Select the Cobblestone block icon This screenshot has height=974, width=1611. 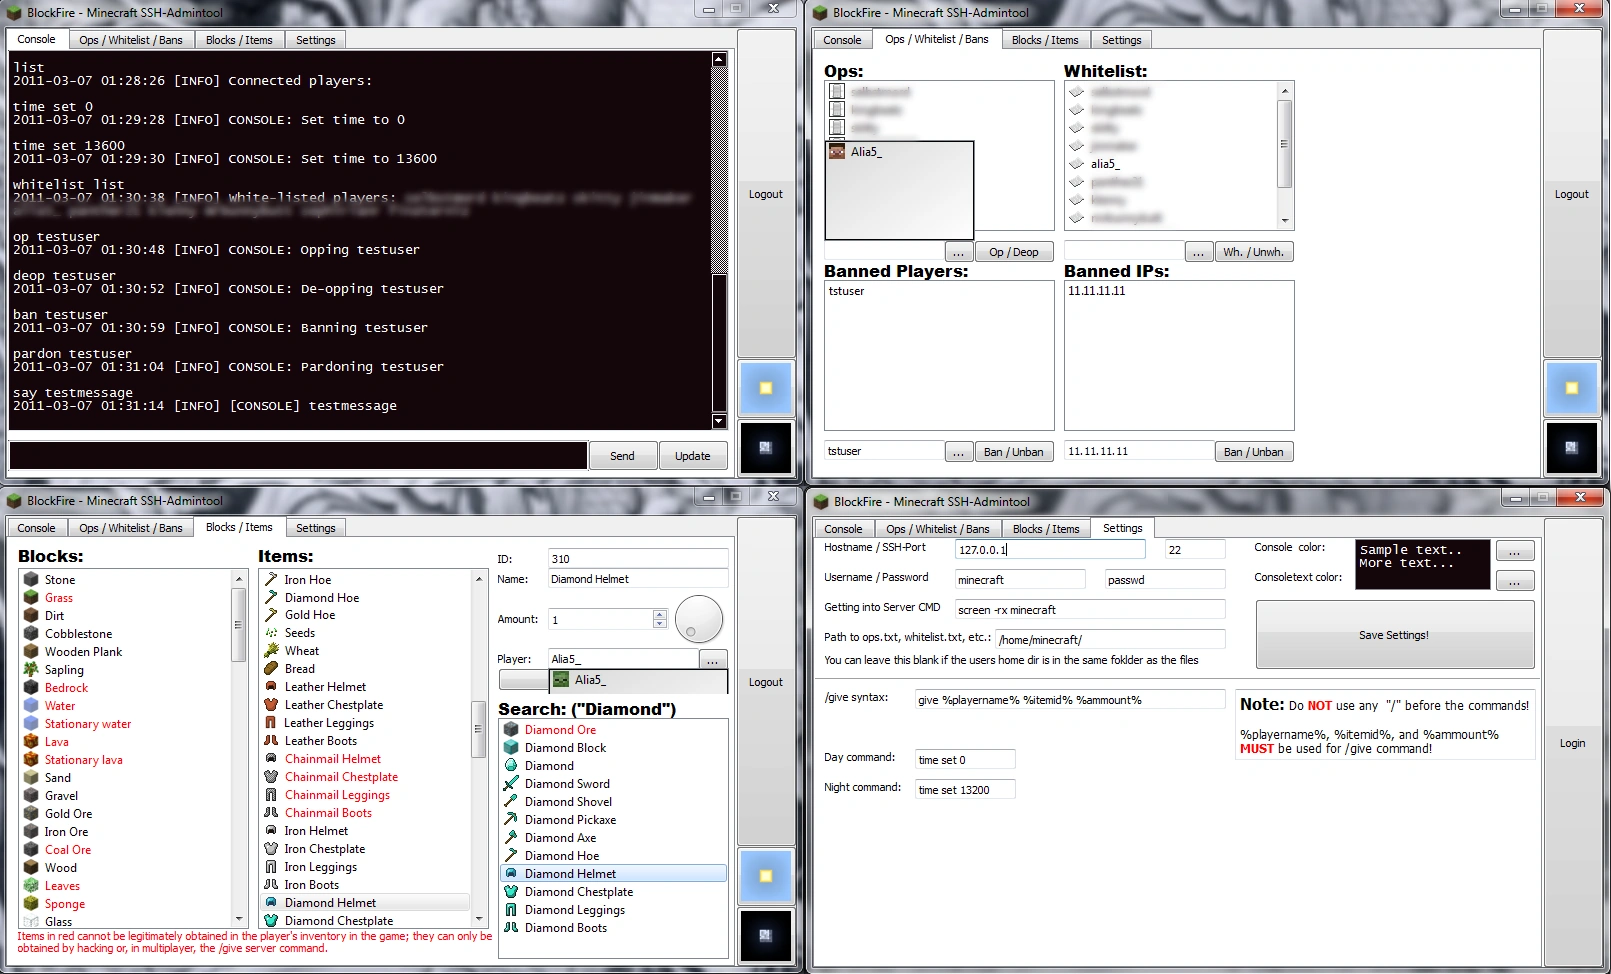click(31, 634)
